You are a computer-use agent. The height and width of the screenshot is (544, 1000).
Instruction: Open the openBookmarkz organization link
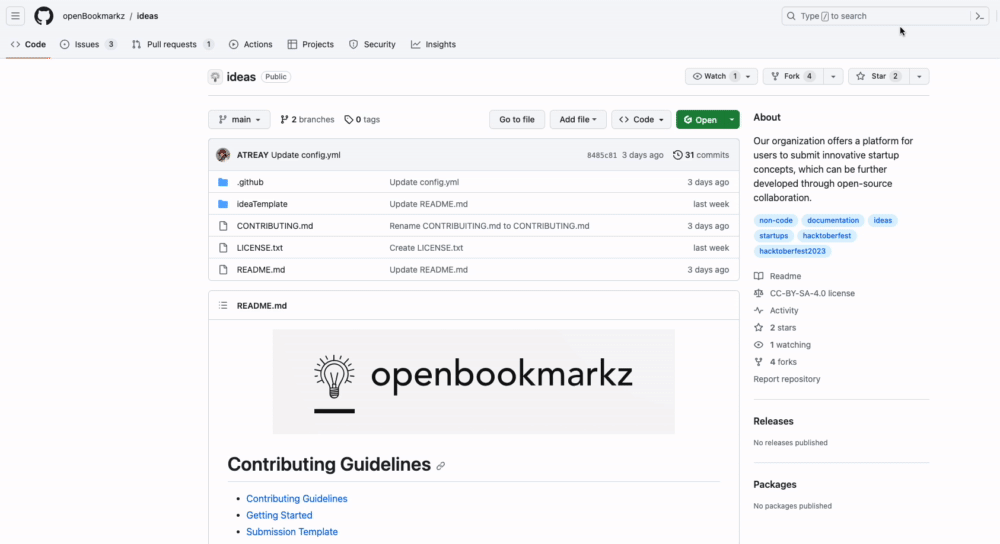point(94,16)
